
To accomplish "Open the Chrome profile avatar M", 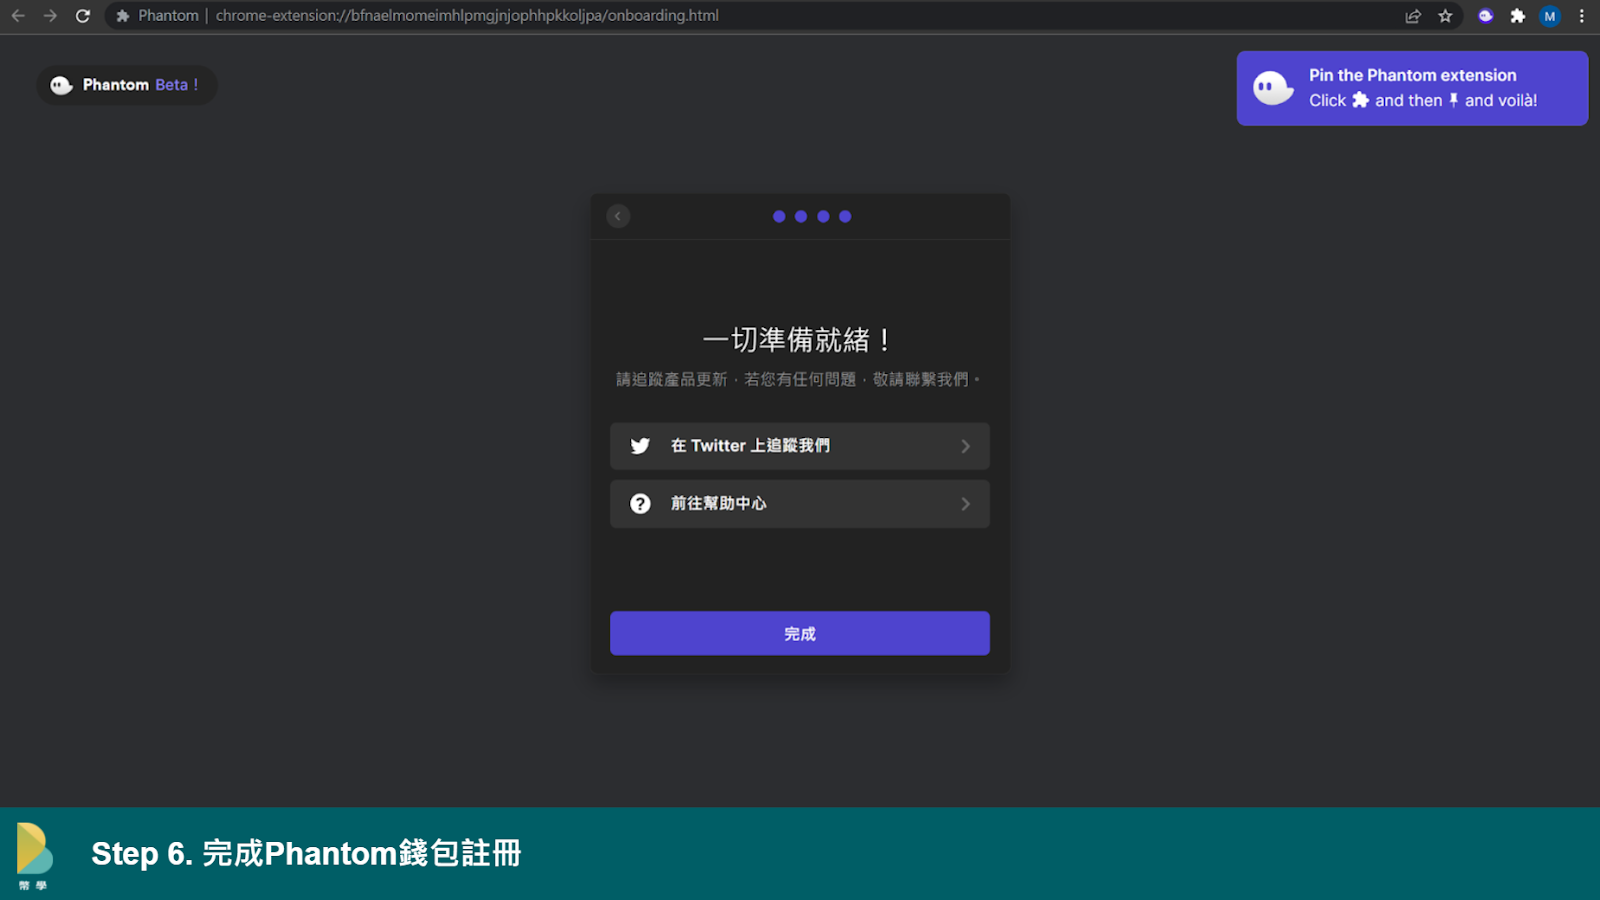I will (x=1549, y=16).
